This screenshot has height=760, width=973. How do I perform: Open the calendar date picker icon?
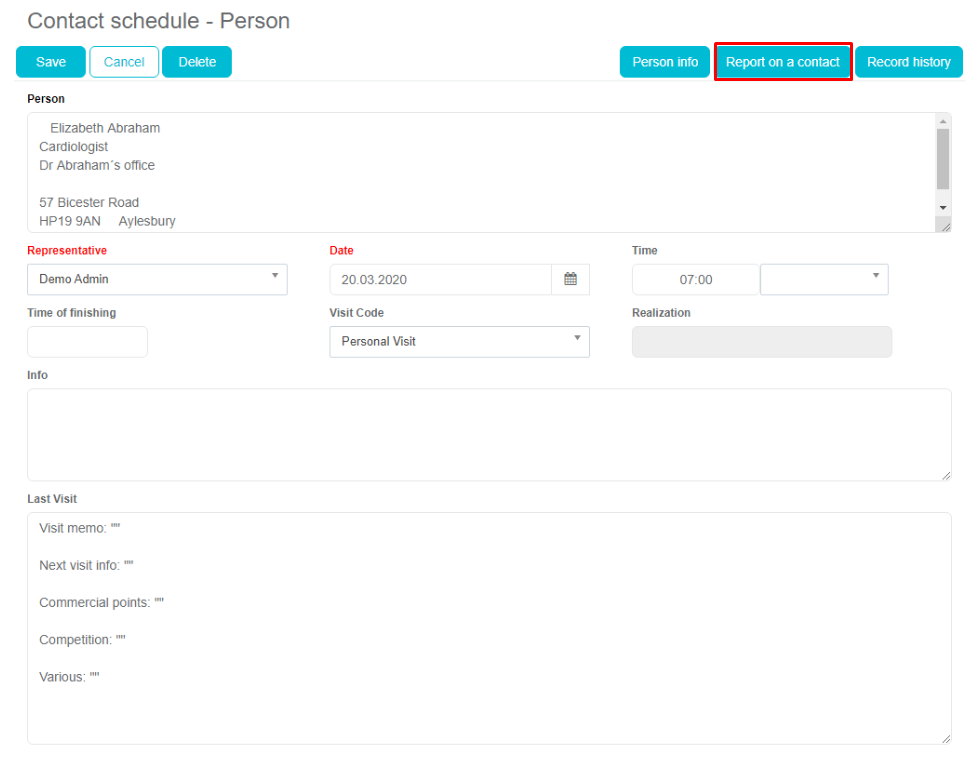click(570, 280)
